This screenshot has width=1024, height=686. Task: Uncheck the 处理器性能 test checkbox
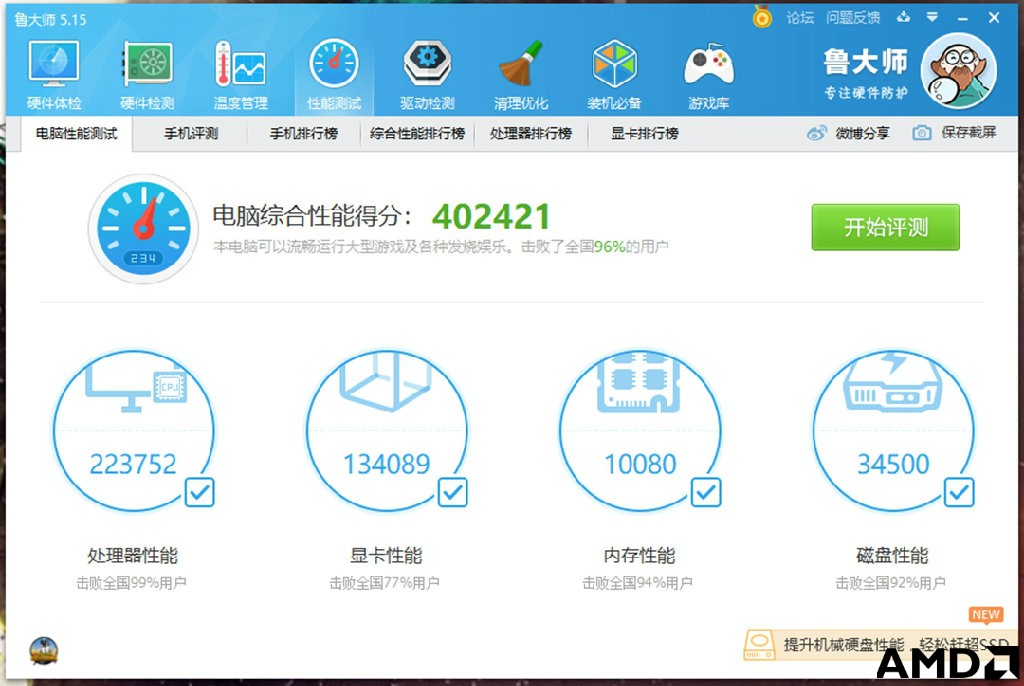[199, 493]
